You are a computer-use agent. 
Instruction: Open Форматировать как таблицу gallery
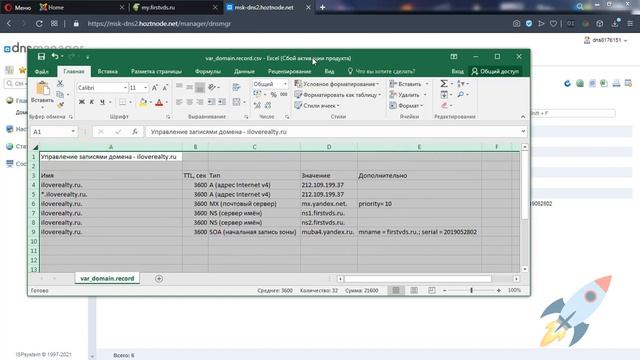pos(338,95)
